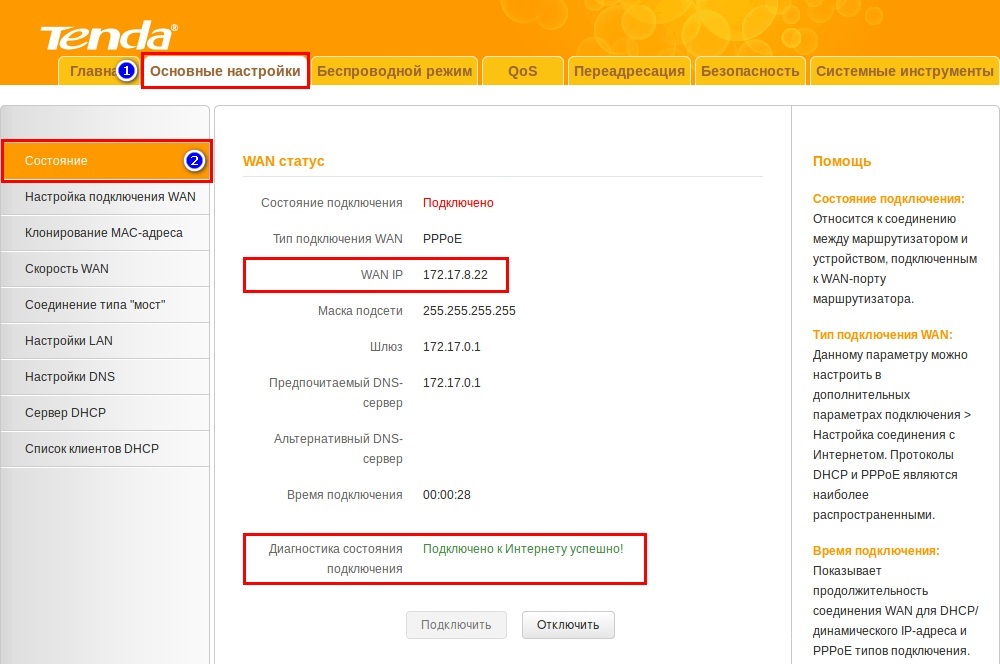Image resolution: width=1000 pixels, height=664 pixels.
Task: Open the Переадресация tab
Action: pyautogui.click(x=629, y=71)
